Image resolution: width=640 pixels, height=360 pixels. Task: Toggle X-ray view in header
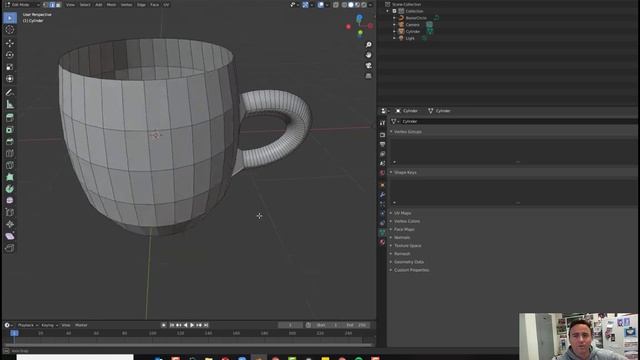point(336,5)
